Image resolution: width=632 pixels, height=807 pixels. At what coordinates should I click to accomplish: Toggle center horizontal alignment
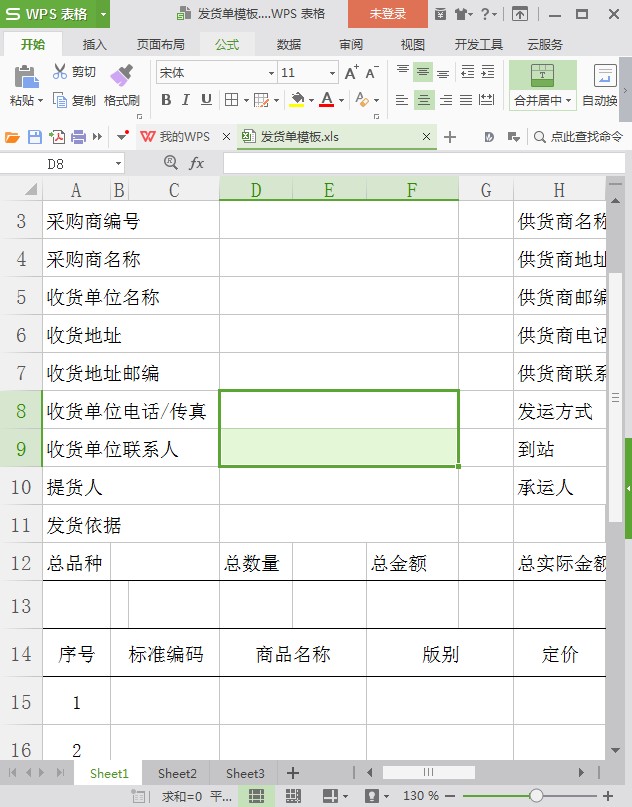tap(424, 99)
